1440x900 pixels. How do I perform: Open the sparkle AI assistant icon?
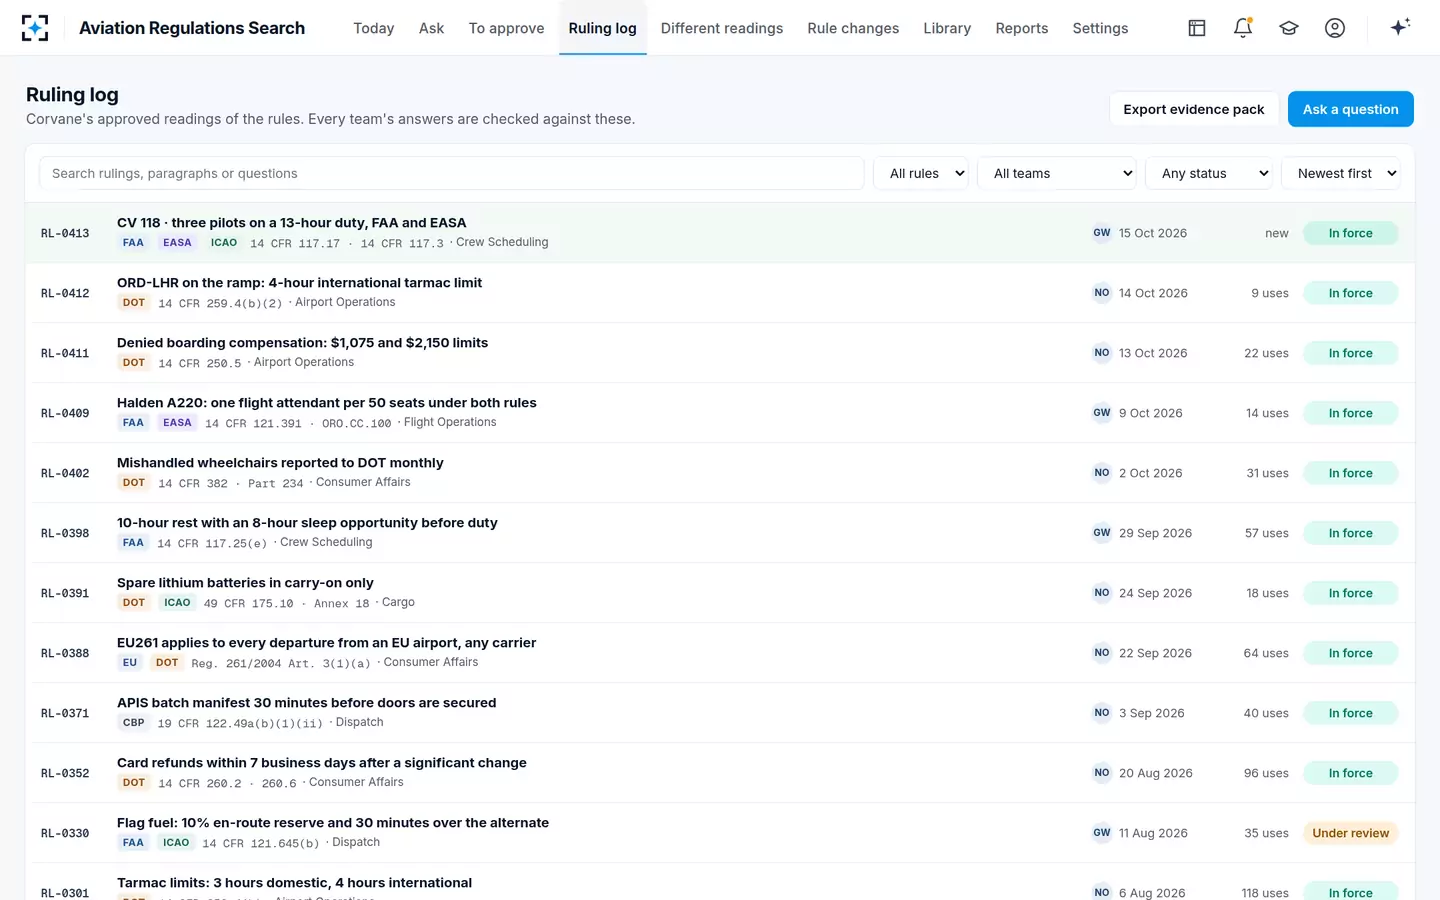click(1400, 27)
